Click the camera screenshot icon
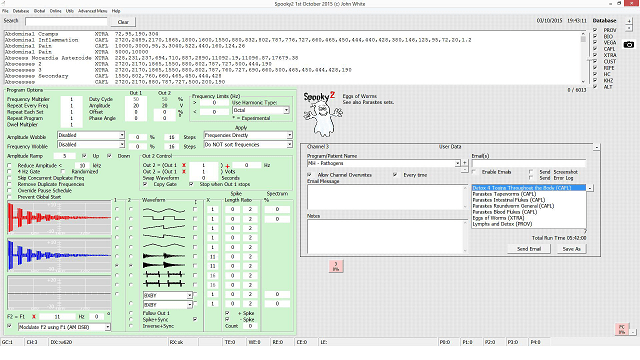 629,45
